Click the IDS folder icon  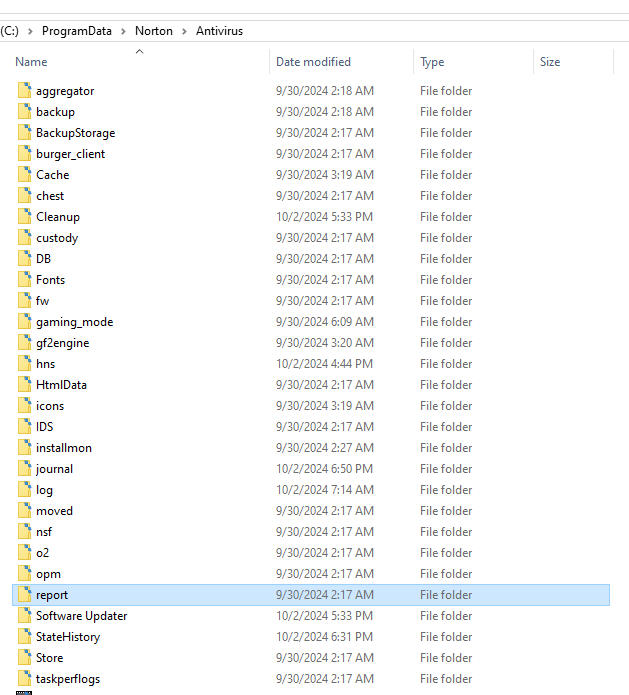pyautogui.click(x=25, y=426)
